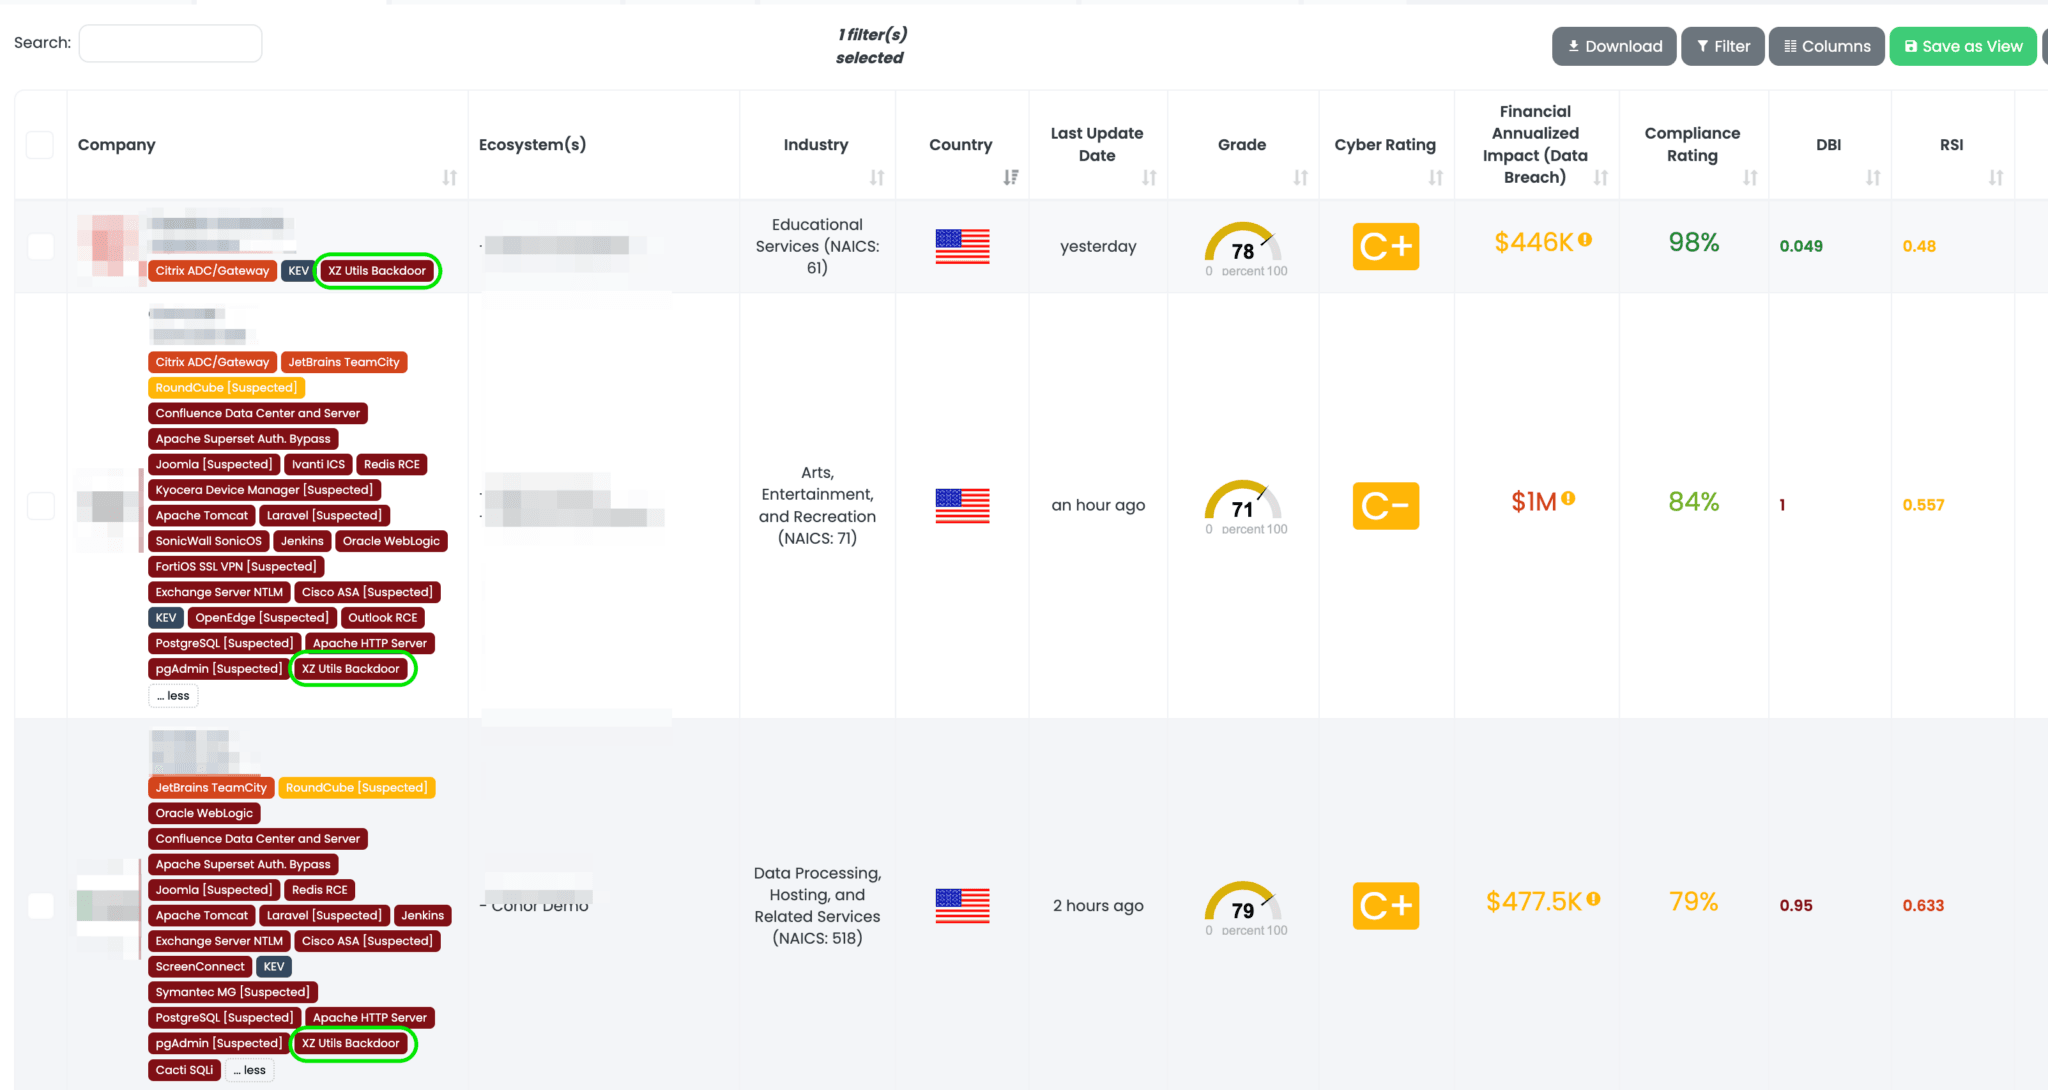This screenshot has width=2048, height=1090.
Task: Toggle the Country column sort control
Action: (1011, 178)
